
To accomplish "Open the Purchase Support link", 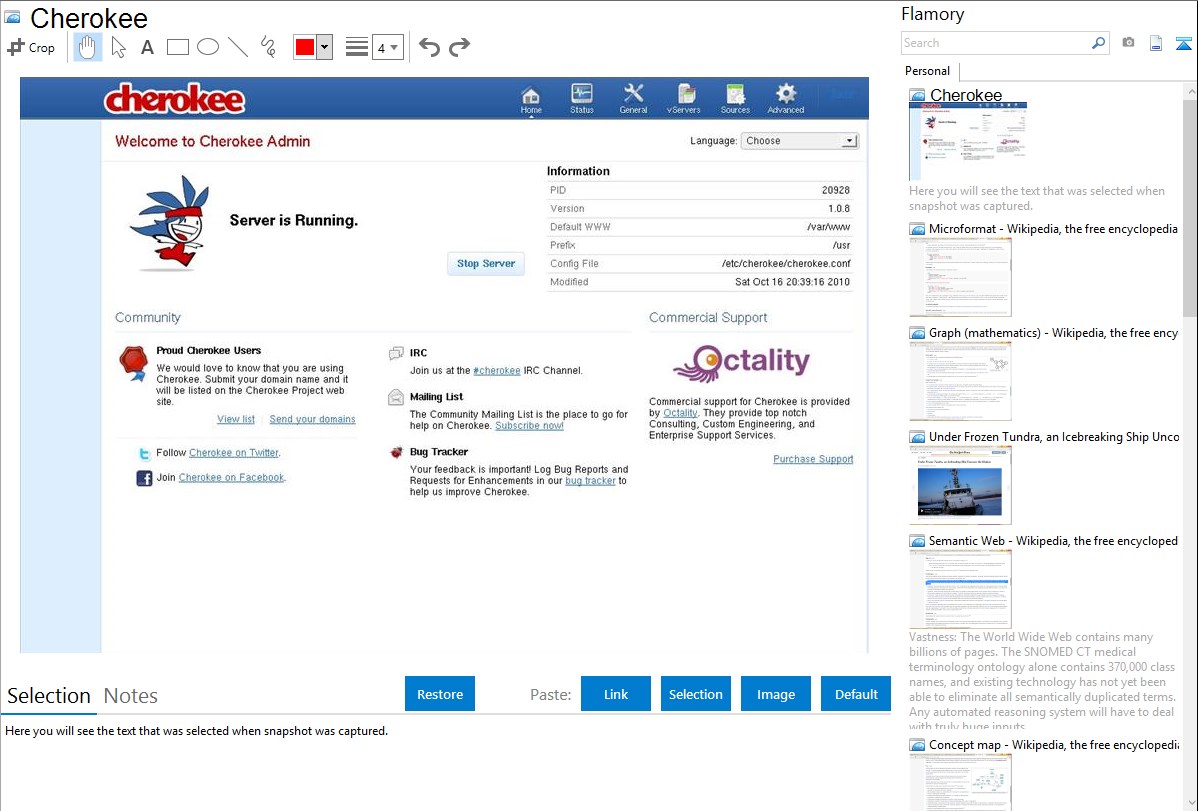I will pyautogui.click(x=813, y=459).
